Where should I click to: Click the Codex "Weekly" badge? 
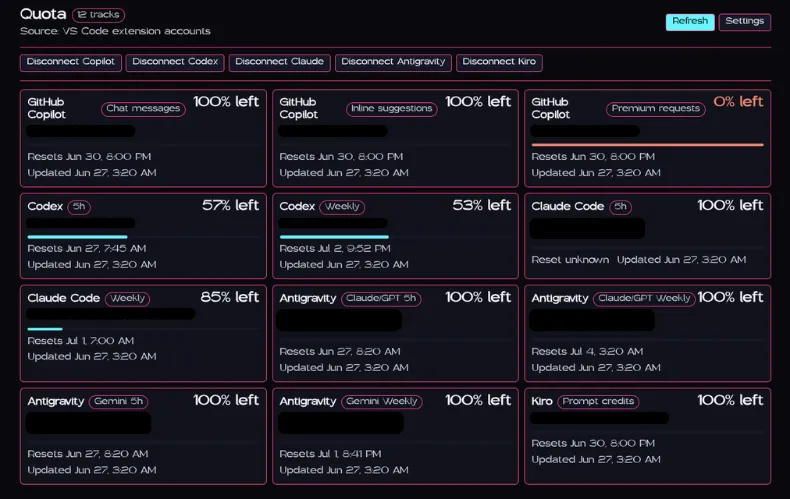click(342, 207)
